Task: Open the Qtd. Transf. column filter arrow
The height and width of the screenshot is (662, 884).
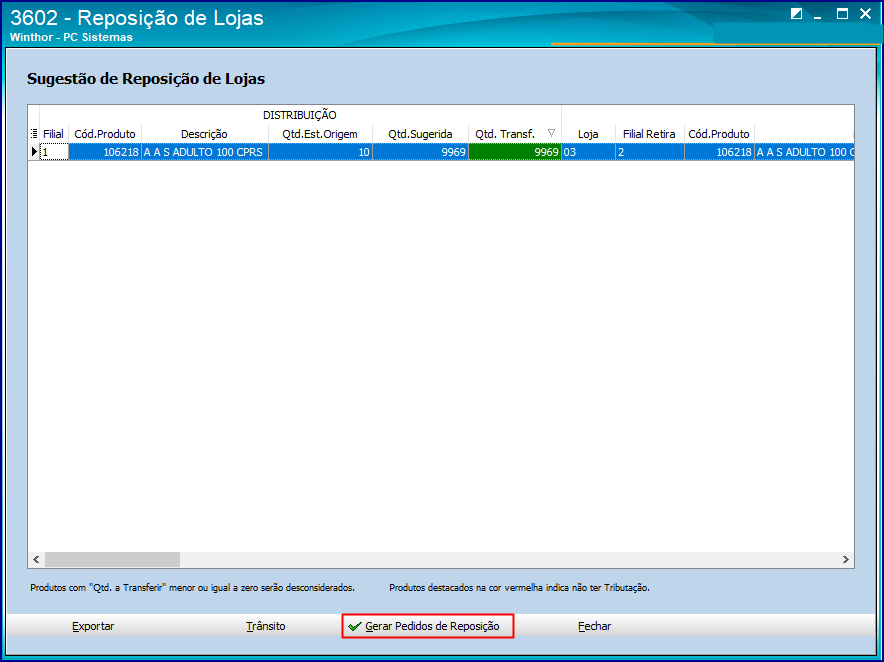Action: click(551, 134)
